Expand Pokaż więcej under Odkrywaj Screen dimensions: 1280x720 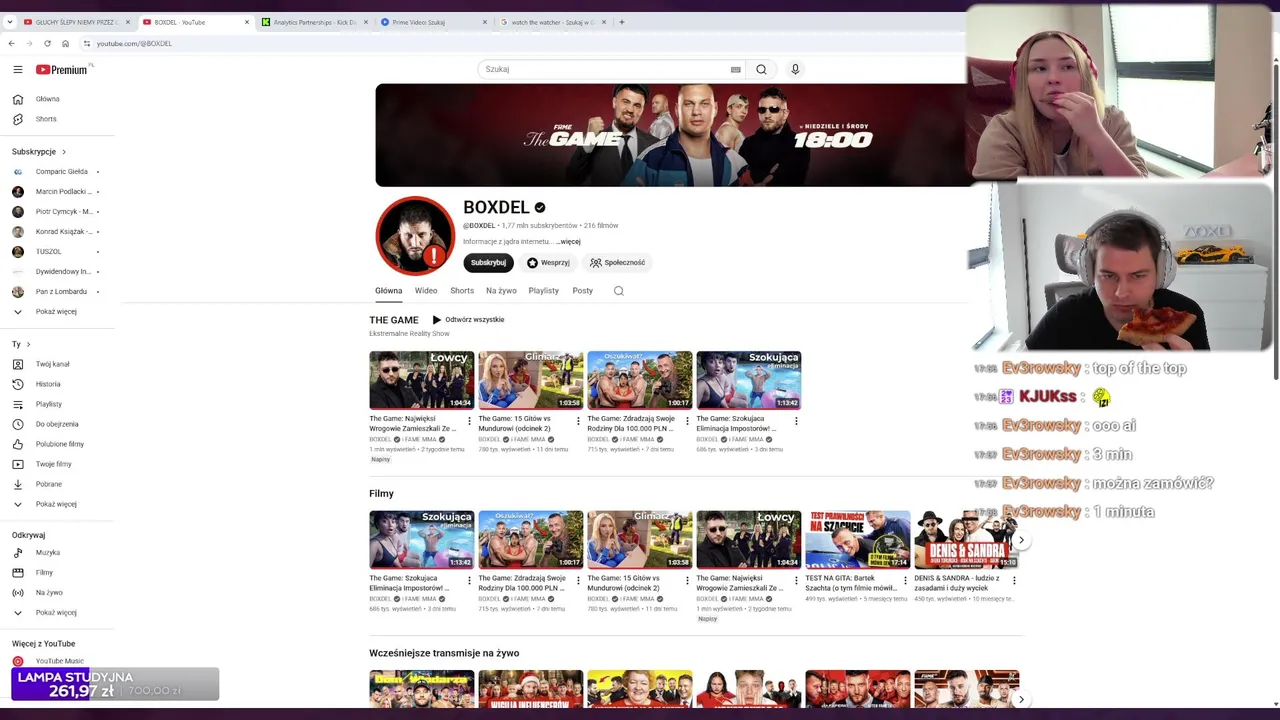tap(58, 612)
